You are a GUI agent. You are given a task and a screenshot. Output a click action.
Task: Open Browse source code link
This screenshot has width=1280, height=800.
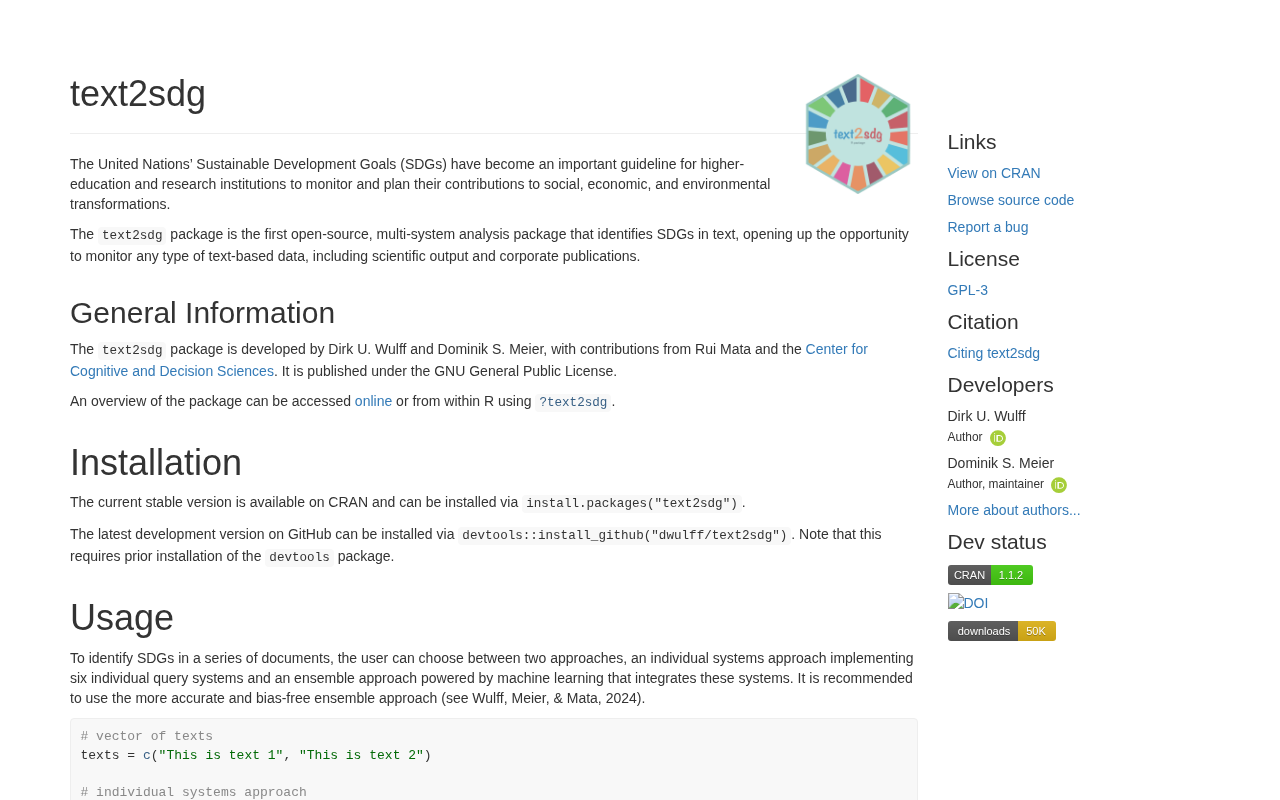pyautogui.click(x=1011, y=200)
